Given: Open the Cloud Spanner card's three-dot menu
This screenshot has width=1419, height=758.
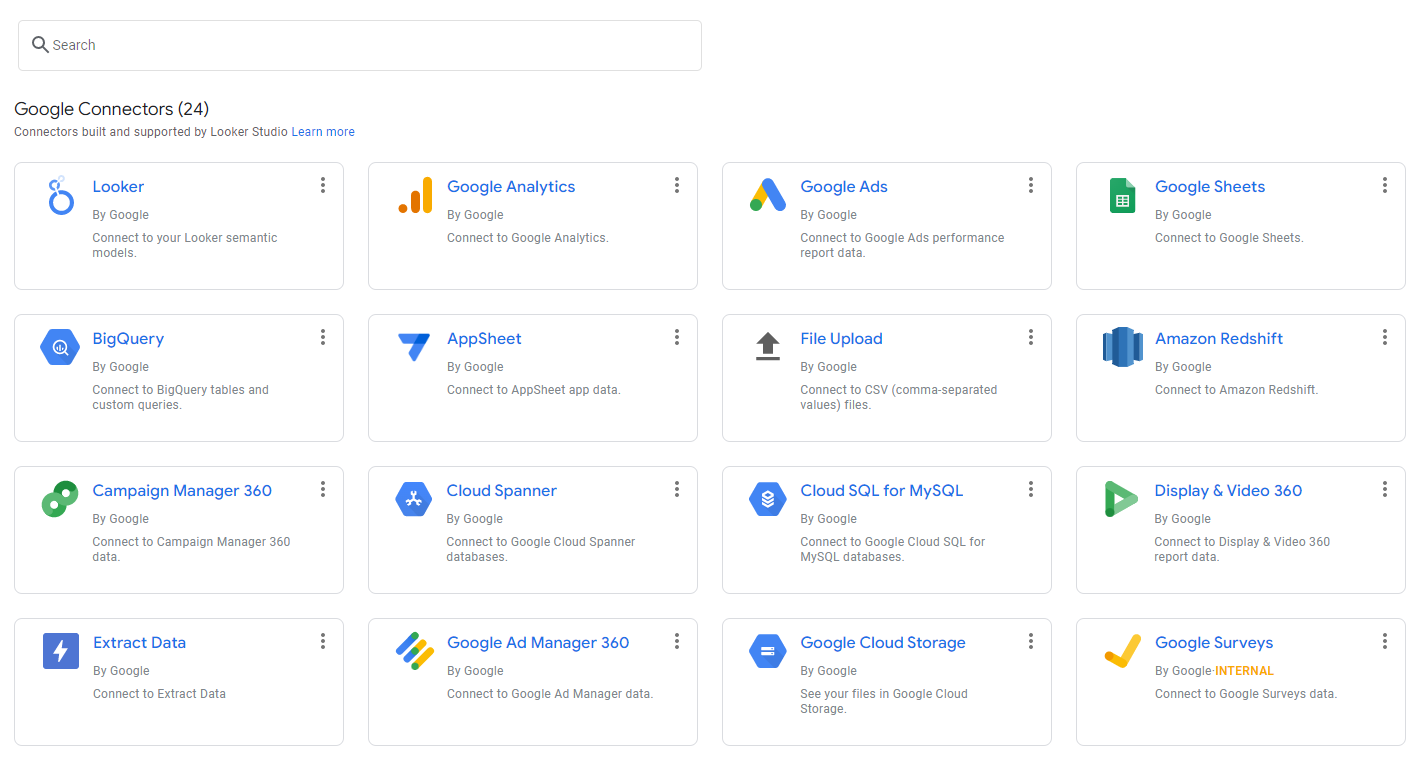Looking at the screenshot, I should pyautogui.click(x=676, y=489).
